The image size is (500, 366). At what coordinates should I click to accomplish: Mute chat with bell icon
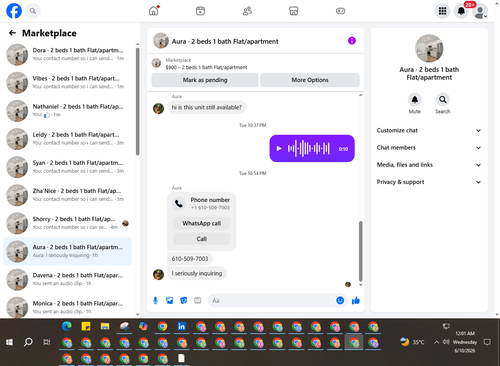pos(415,100)
